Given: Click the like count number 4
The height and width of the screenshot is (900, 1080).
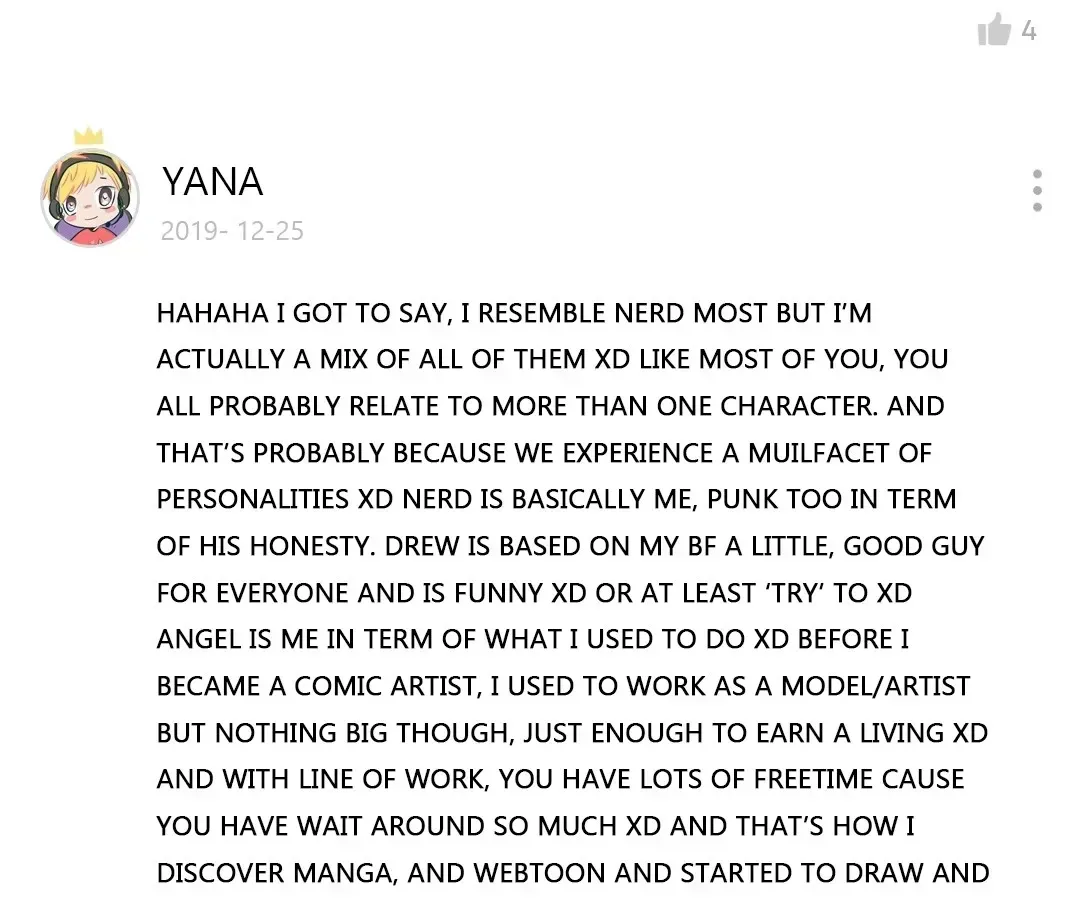Looking at the screenshot, I should (1028, 31).
